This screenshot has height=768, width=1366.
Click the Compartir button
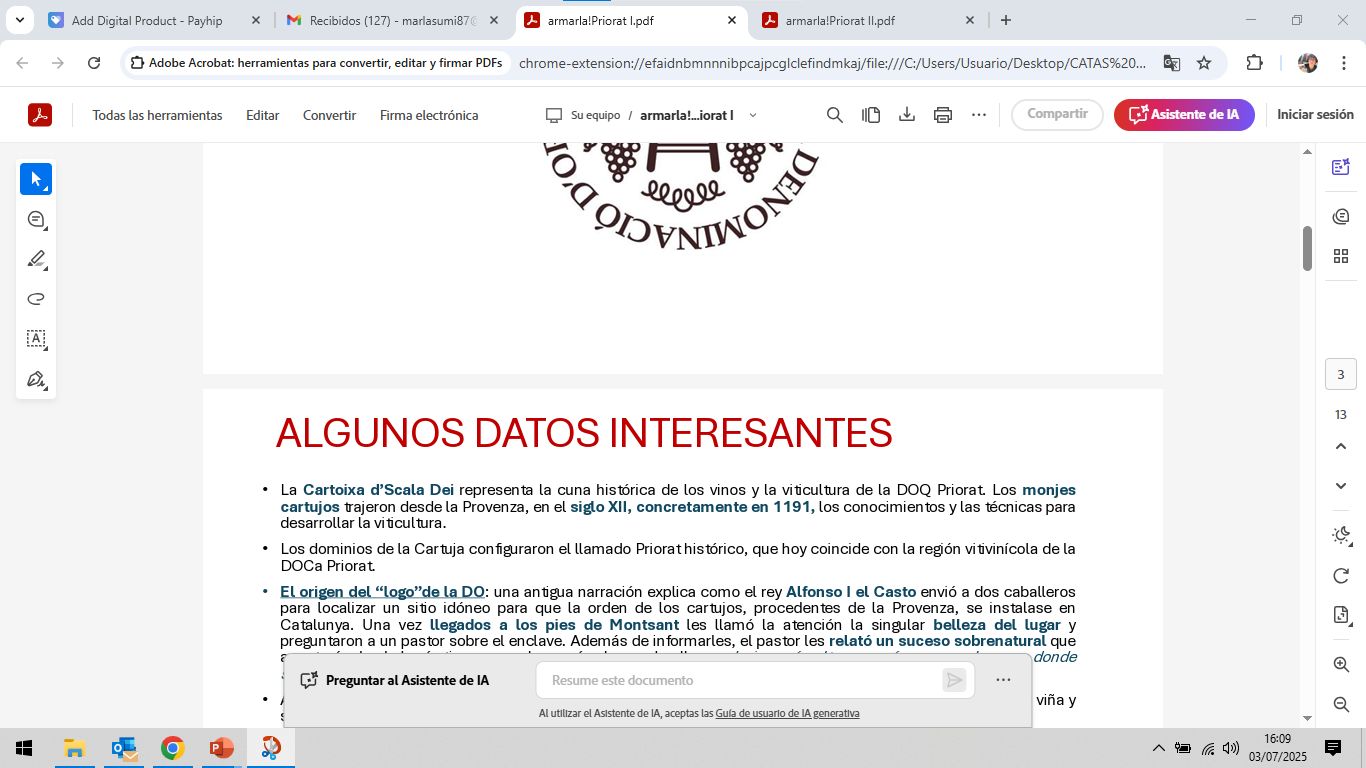coord(1057,114)
